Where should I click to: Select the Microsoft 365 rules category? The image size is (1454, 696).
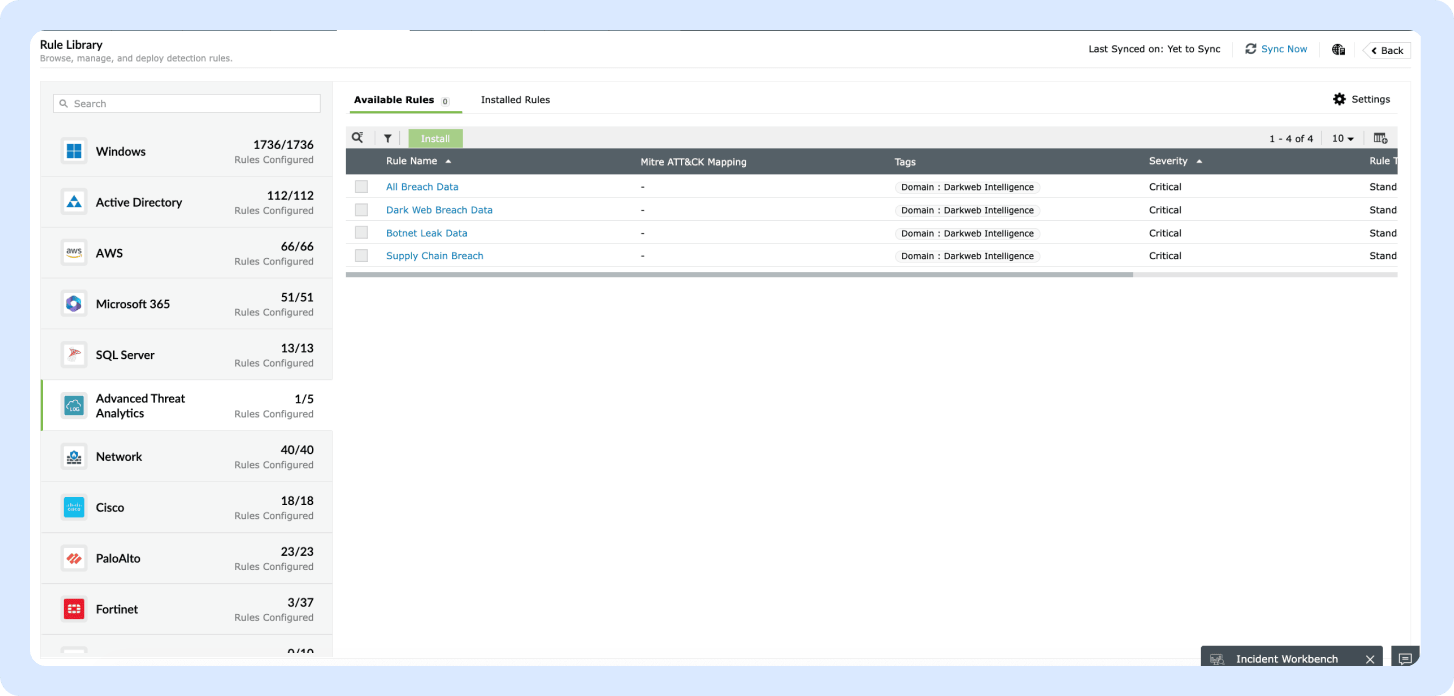[x=187, y=304]
